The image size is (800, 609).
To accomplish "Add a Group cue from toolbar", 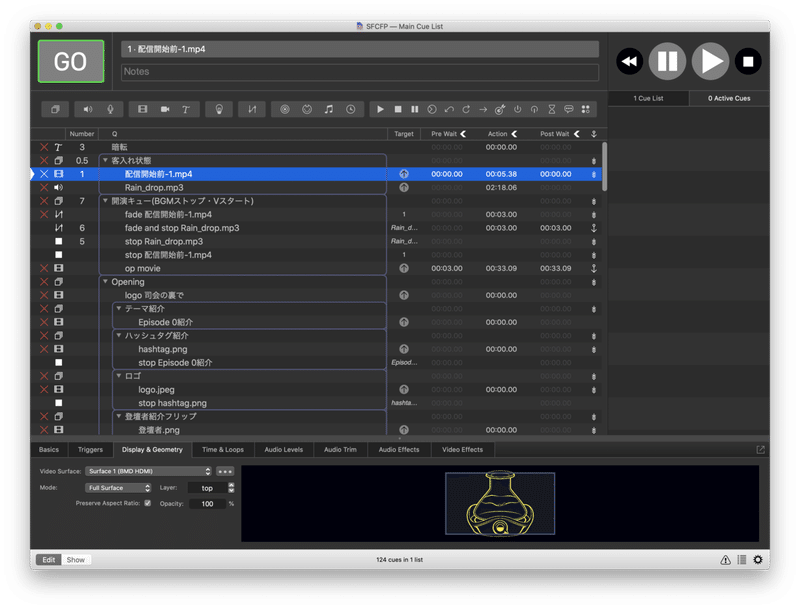I will [x=55, y=109].
